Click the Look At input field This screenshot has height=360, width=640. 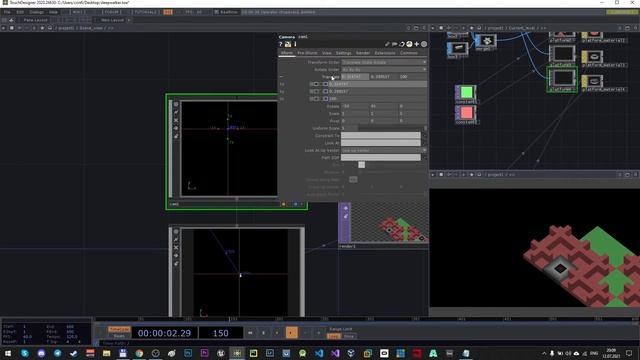(381, 143)
